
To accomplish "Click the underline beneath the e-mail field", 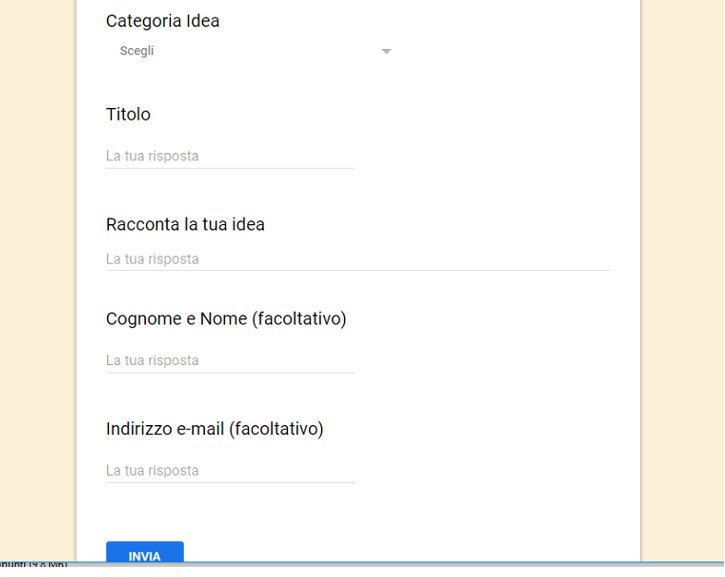I will point(229,482).
